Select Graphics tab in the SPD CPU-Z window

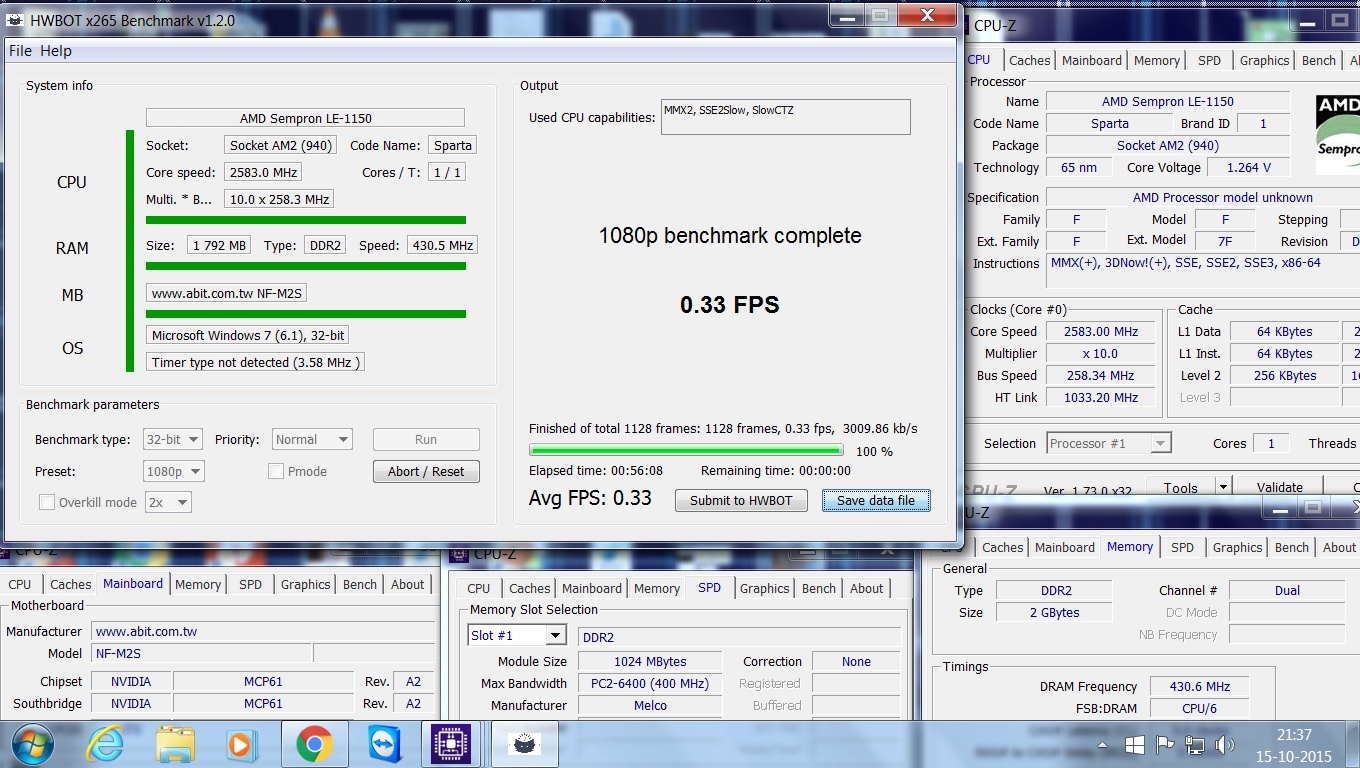tap(765, 588)
